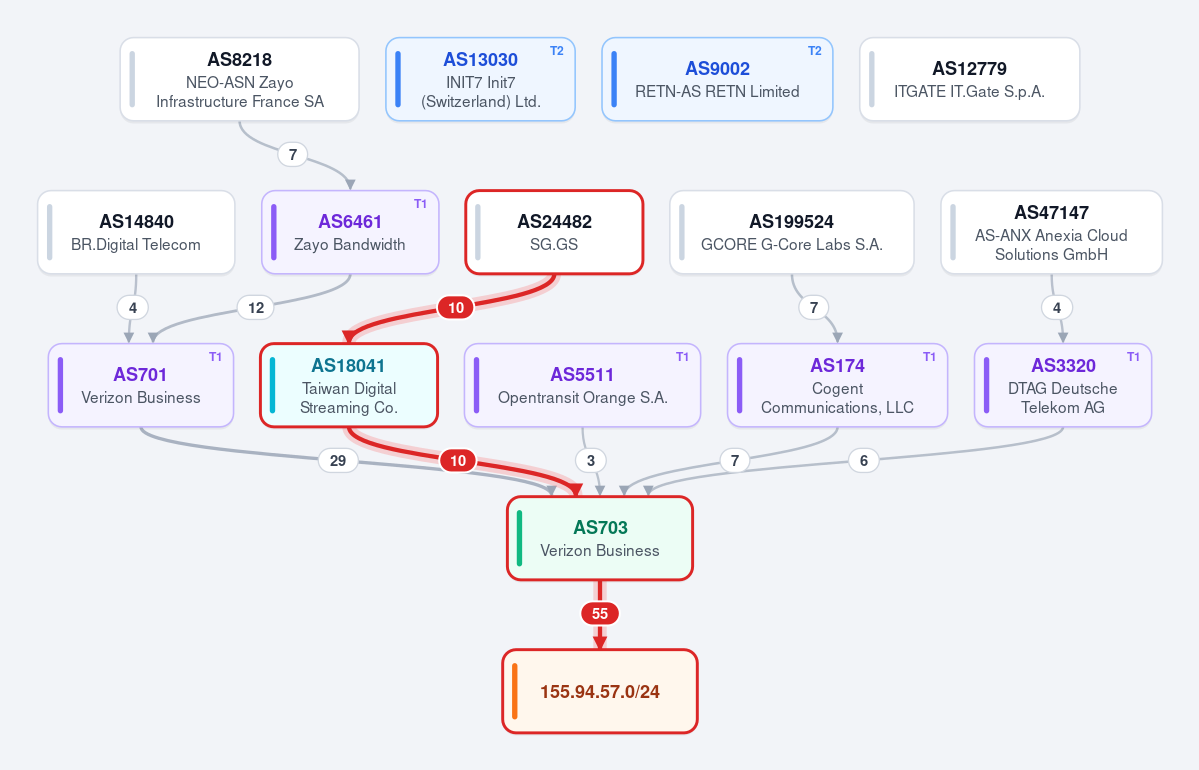Open the AS47147 Anexia Cloud node
This screenshot has width=1199, height=770.
(x=1051, y=232)
